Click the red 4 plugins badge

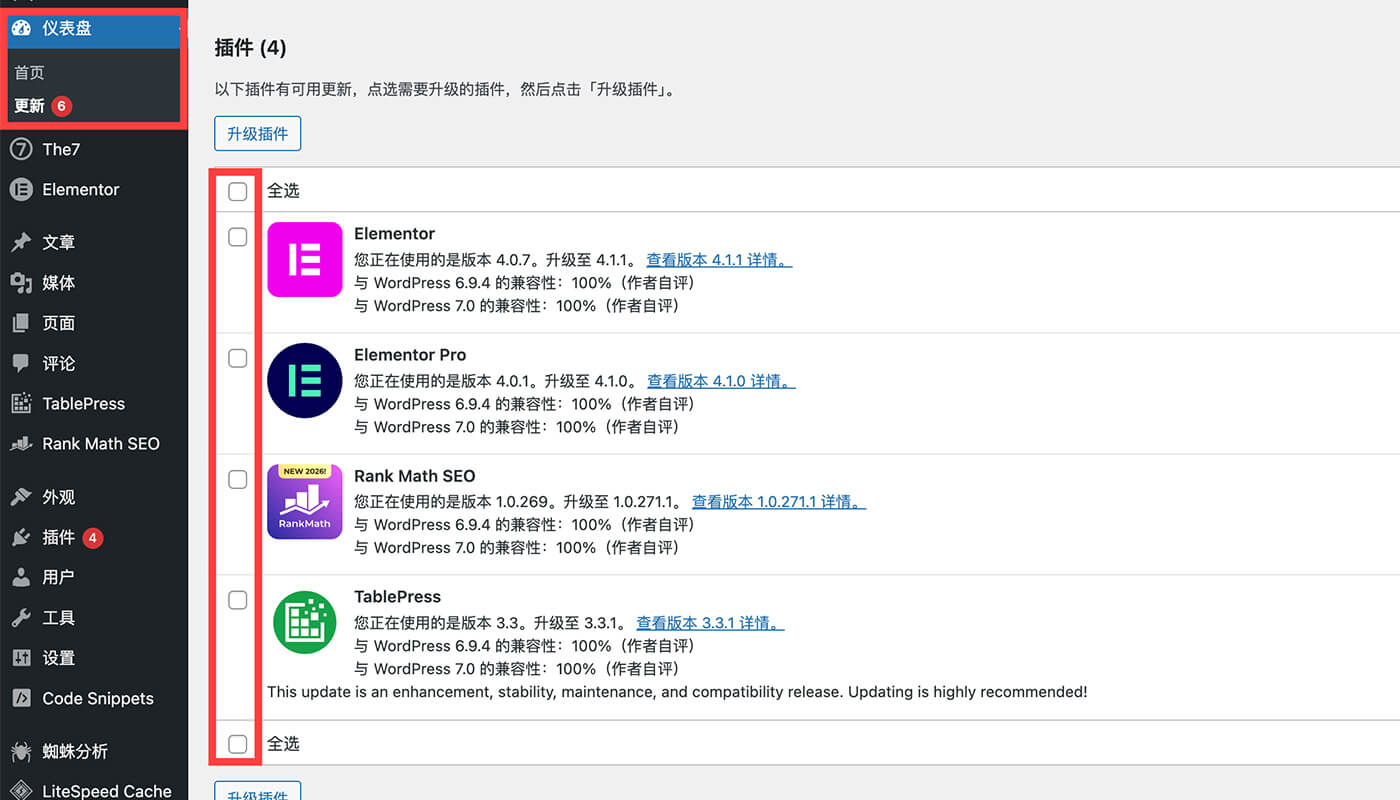pos(93,537)
